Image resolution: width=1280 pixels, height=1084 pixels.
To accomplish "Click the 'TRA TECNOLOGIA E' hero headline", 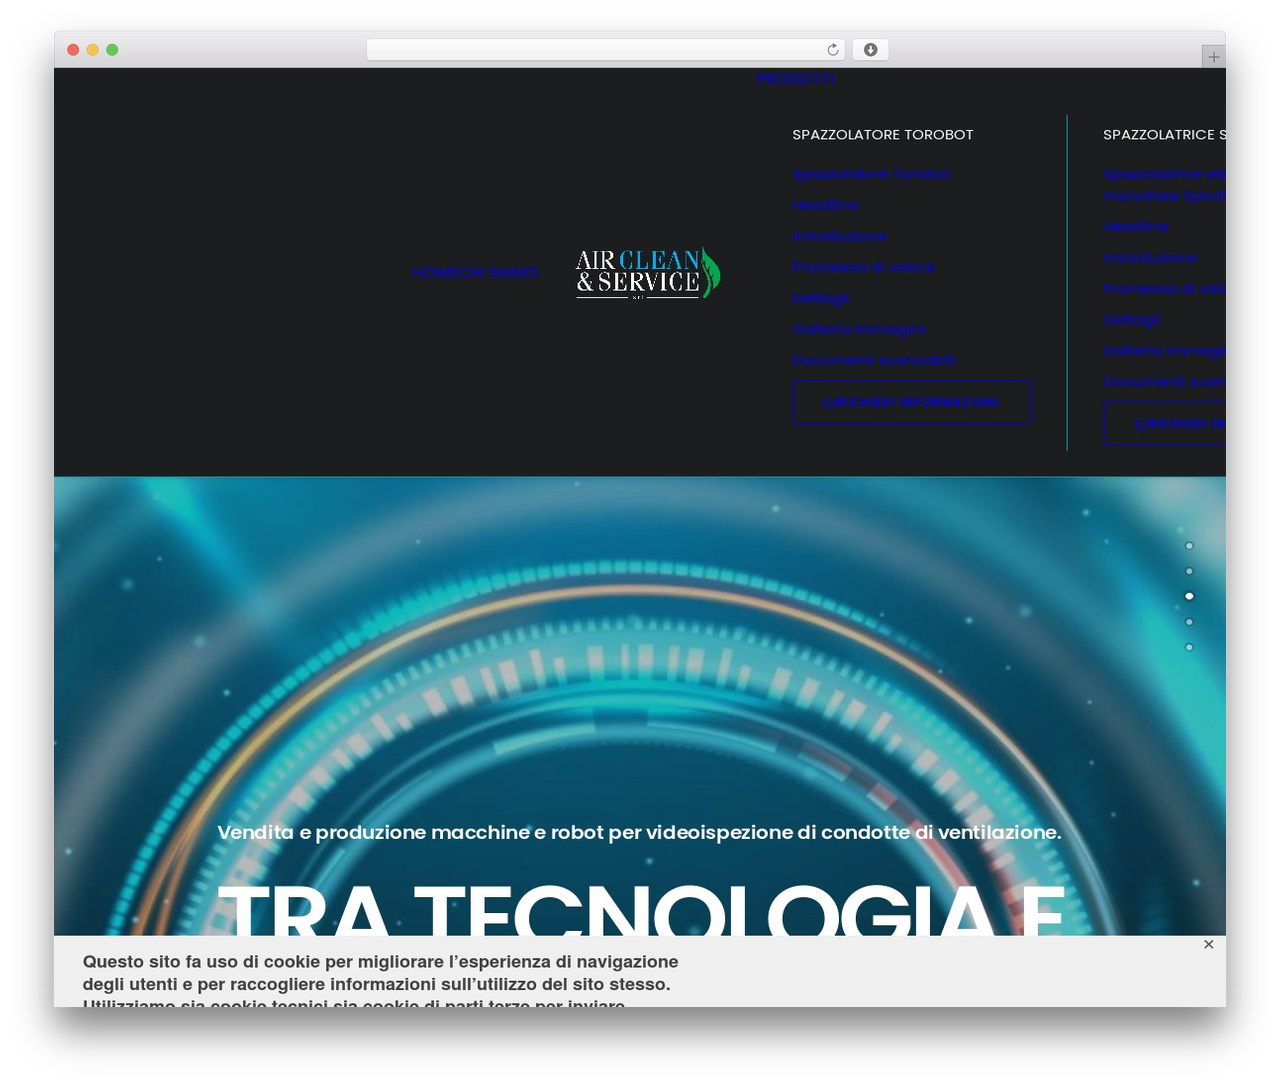I will coord(641,908).
